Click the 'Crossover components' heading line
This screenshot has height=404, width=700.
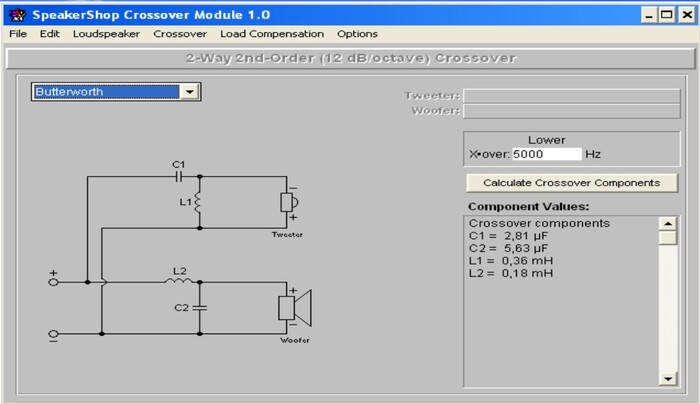point(539,223)
